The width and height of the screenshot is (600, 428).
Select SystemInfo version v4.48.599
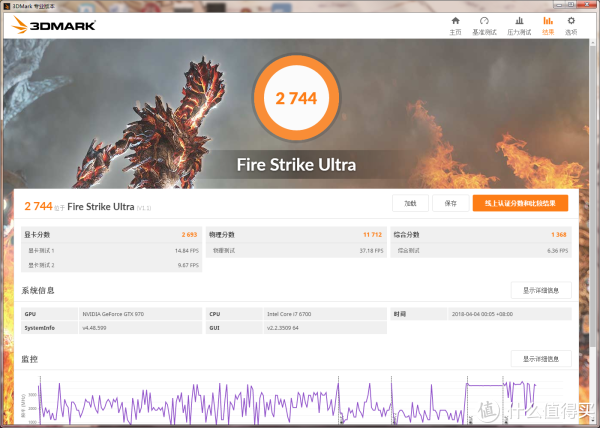[x=94, y=328]
